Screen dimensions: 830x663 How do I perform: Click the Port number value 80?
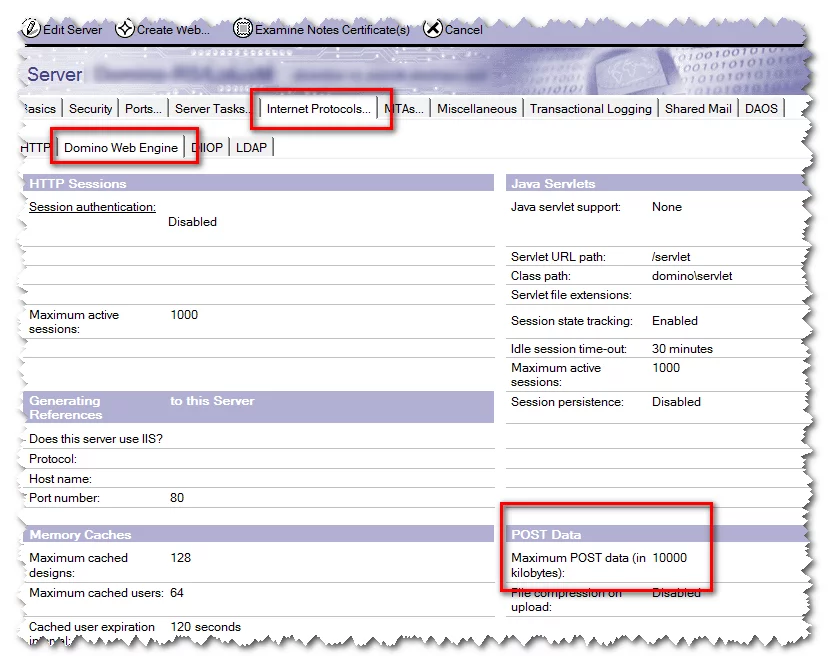(x=179, y=498)
